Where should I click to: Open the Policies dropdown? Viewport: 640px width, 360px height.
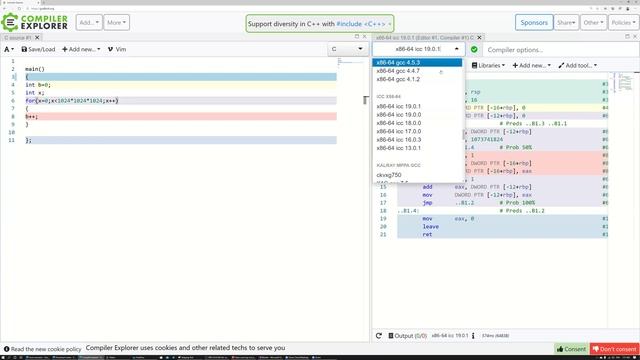click(x=624, y=22)
